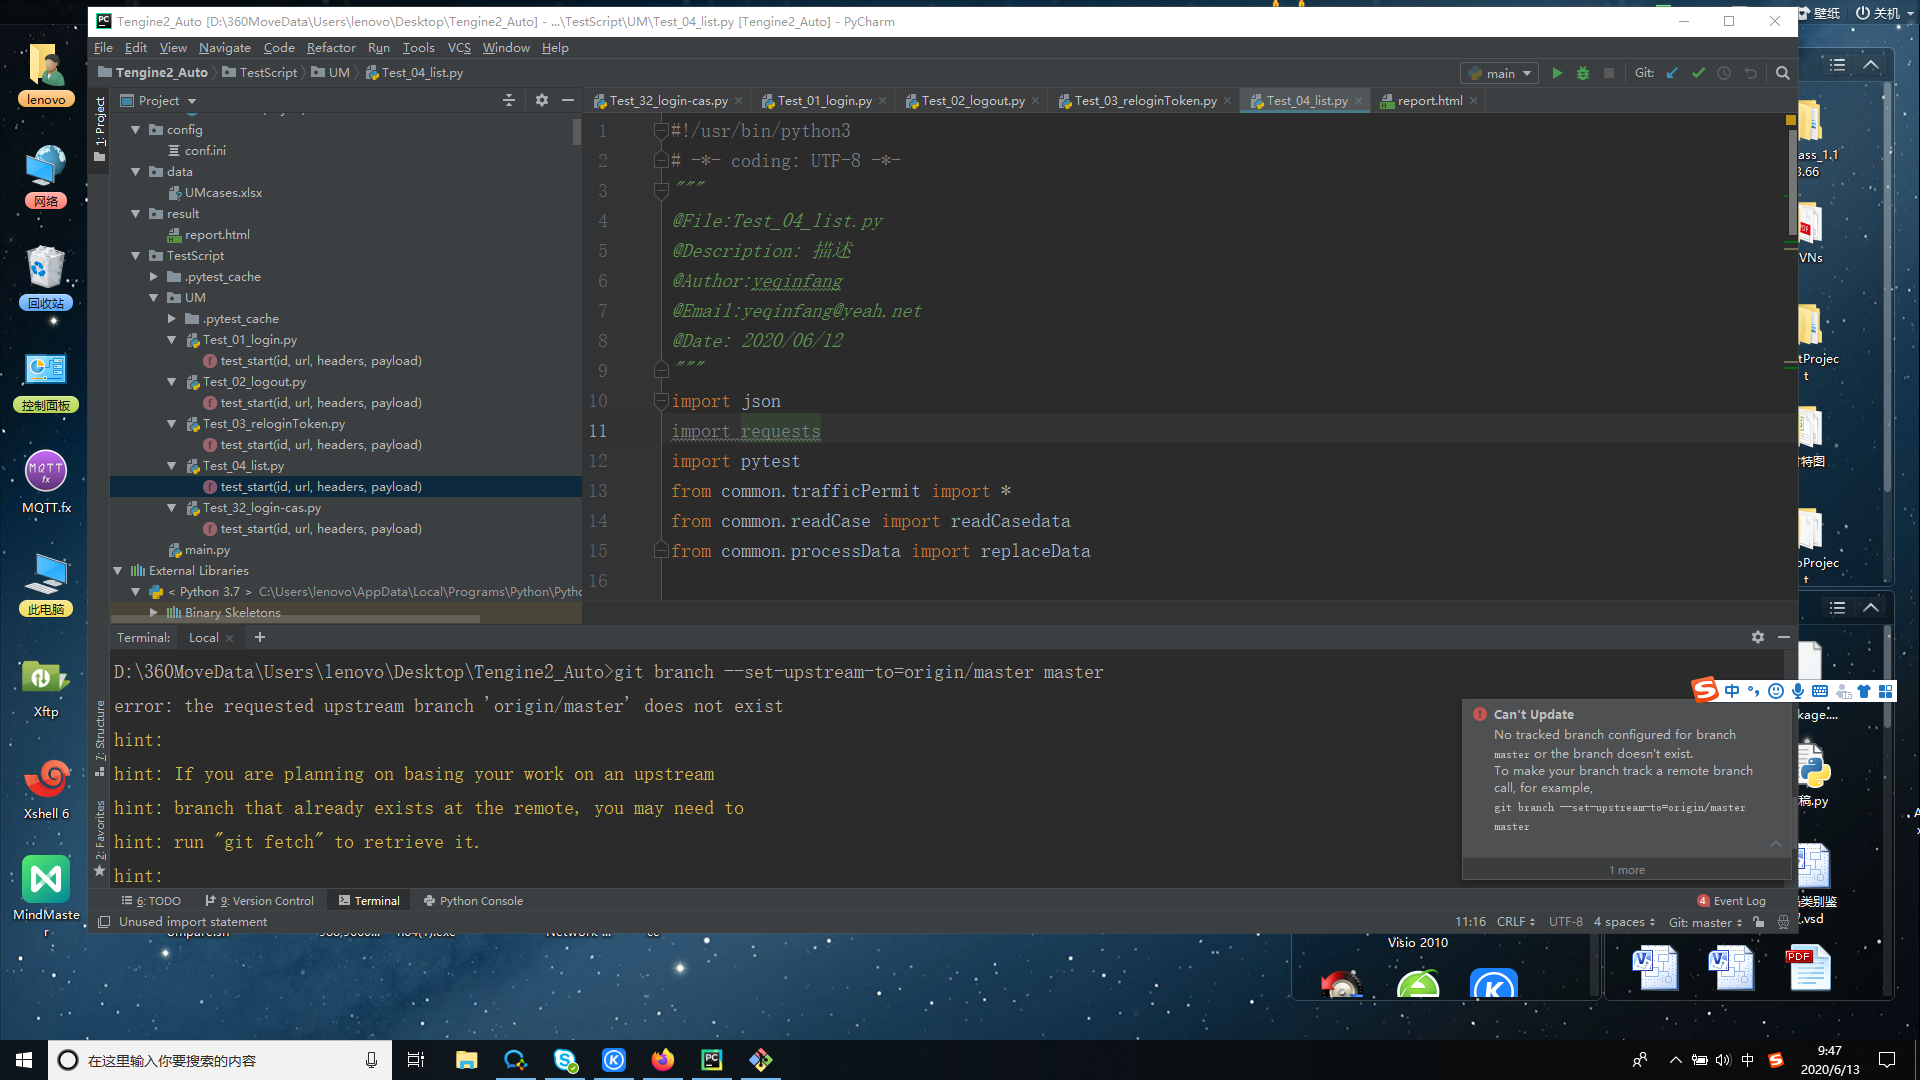Screen dimensions: 1920x1080
Task: Add new terminal session tab
Action: pyautogui.click(x=260, y=637)
